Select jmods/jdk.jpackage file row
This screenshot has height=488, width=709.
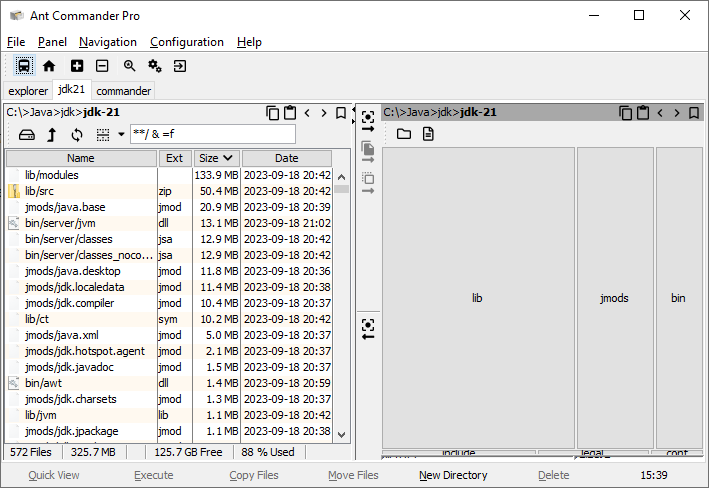[169, 431]
